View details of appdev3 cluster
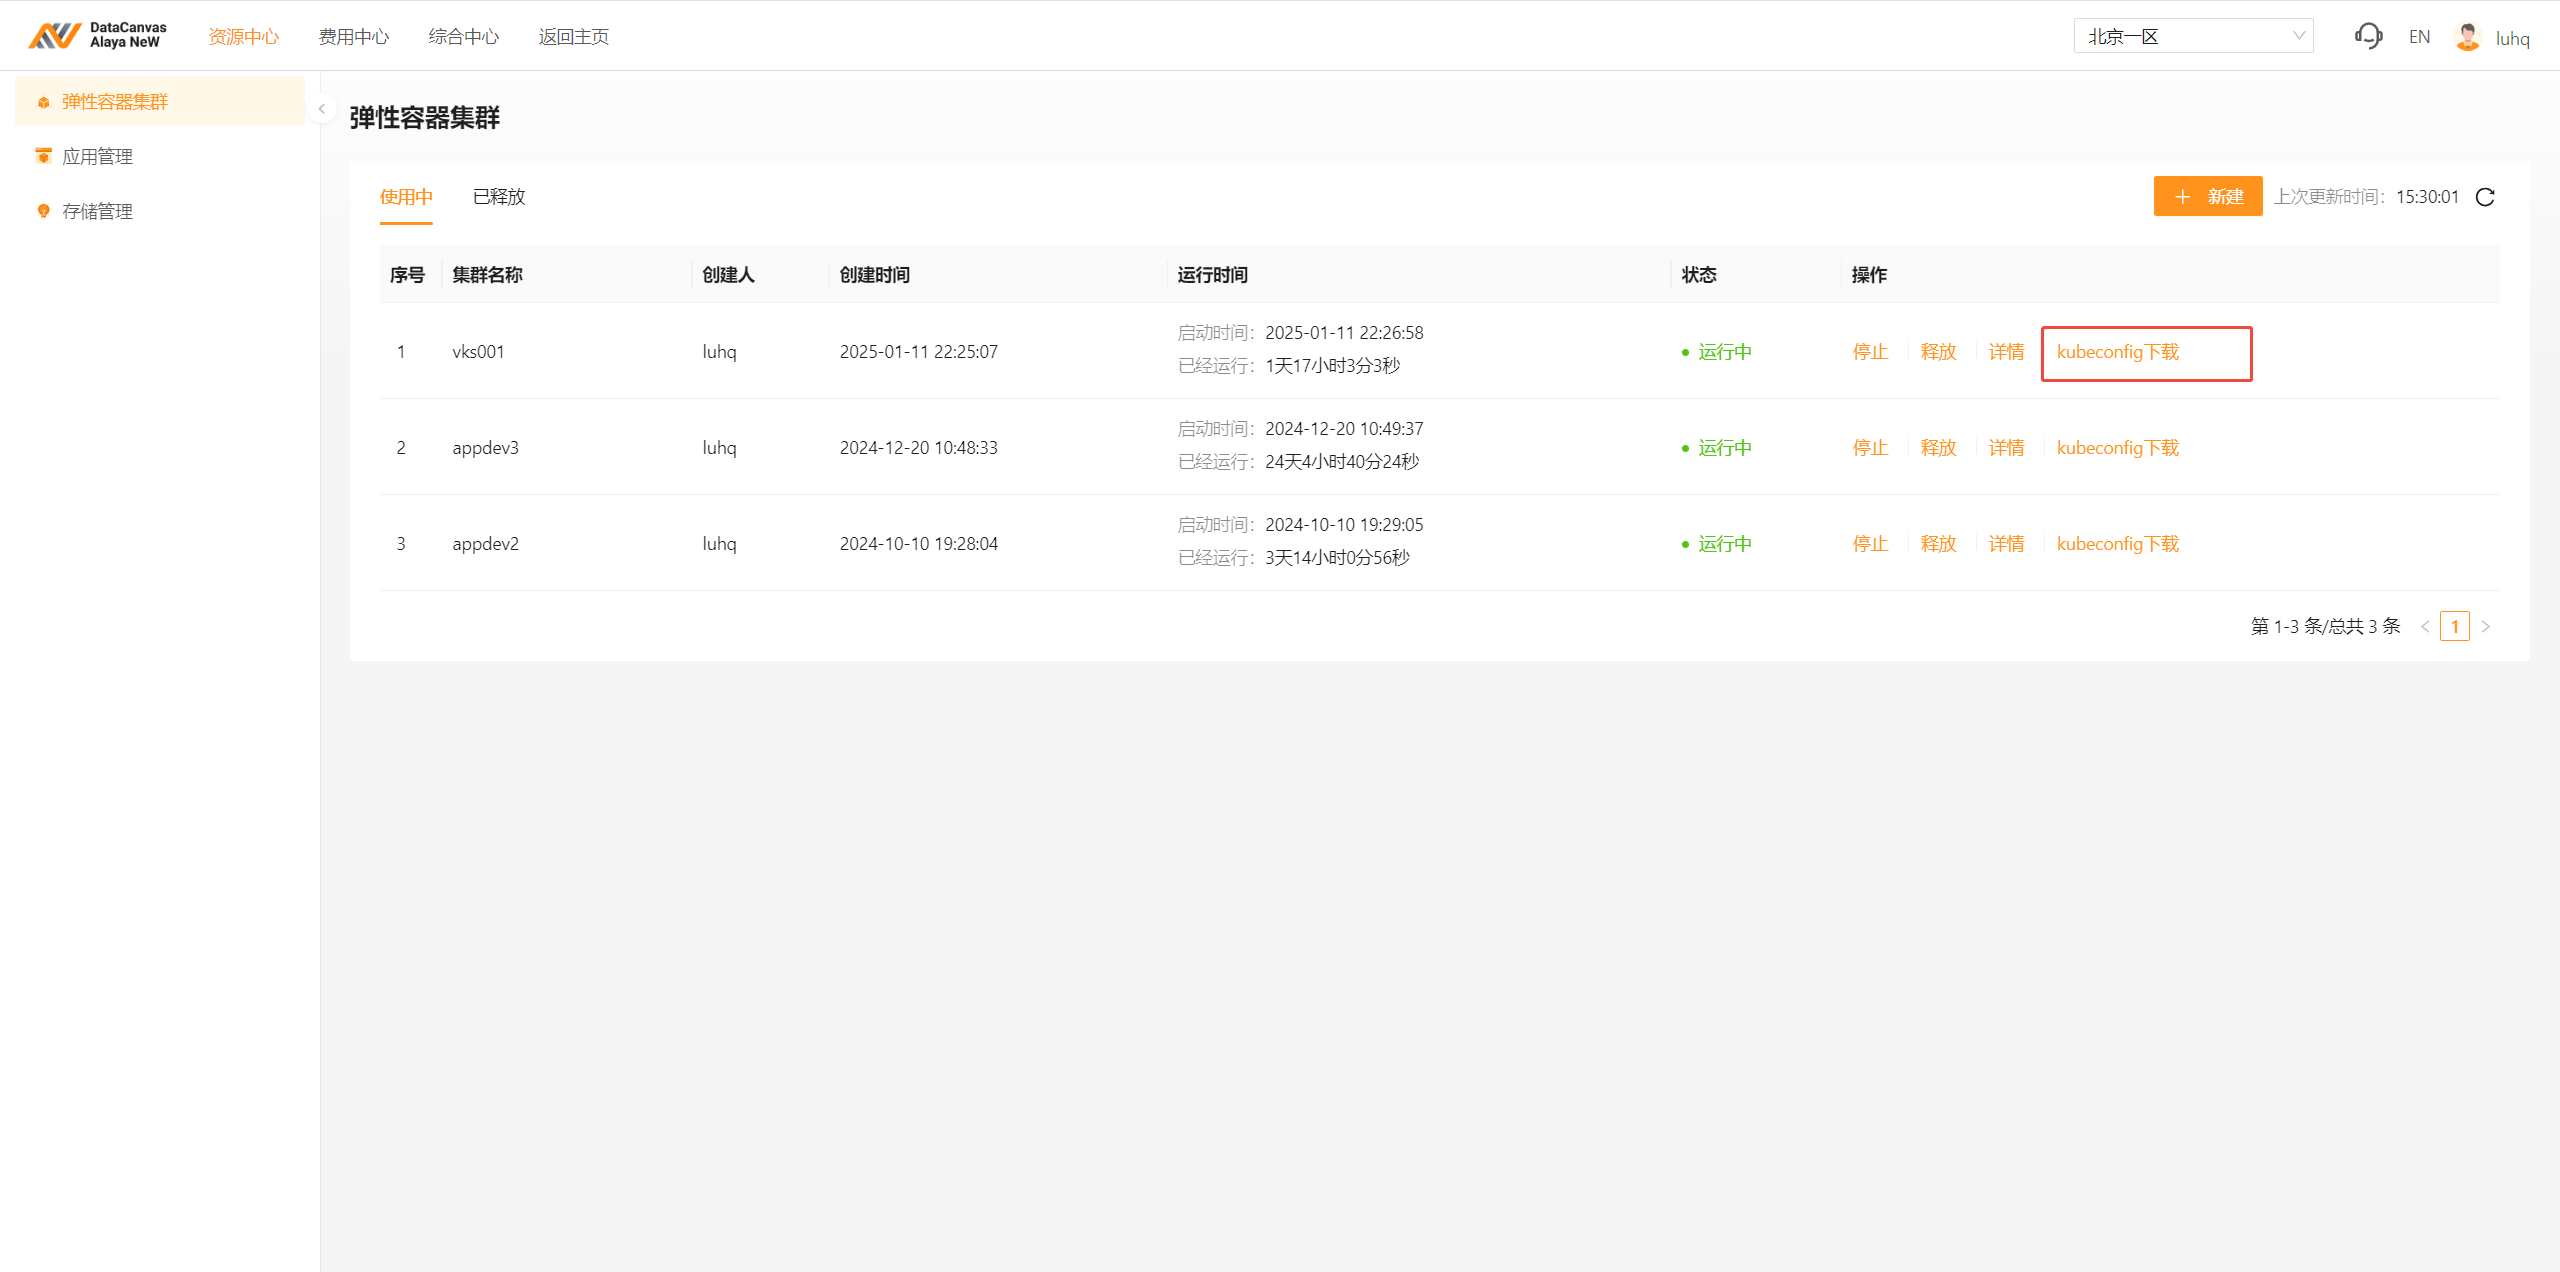Image resolution: width=2560 pixels, height=1272 pixels. (2006, 448)
